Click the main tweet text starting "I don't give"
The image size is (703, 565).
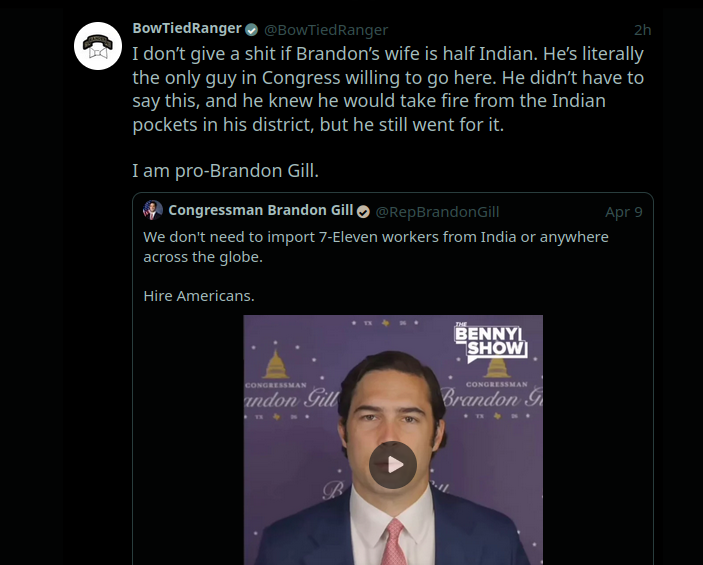click(x=388, y=89)
